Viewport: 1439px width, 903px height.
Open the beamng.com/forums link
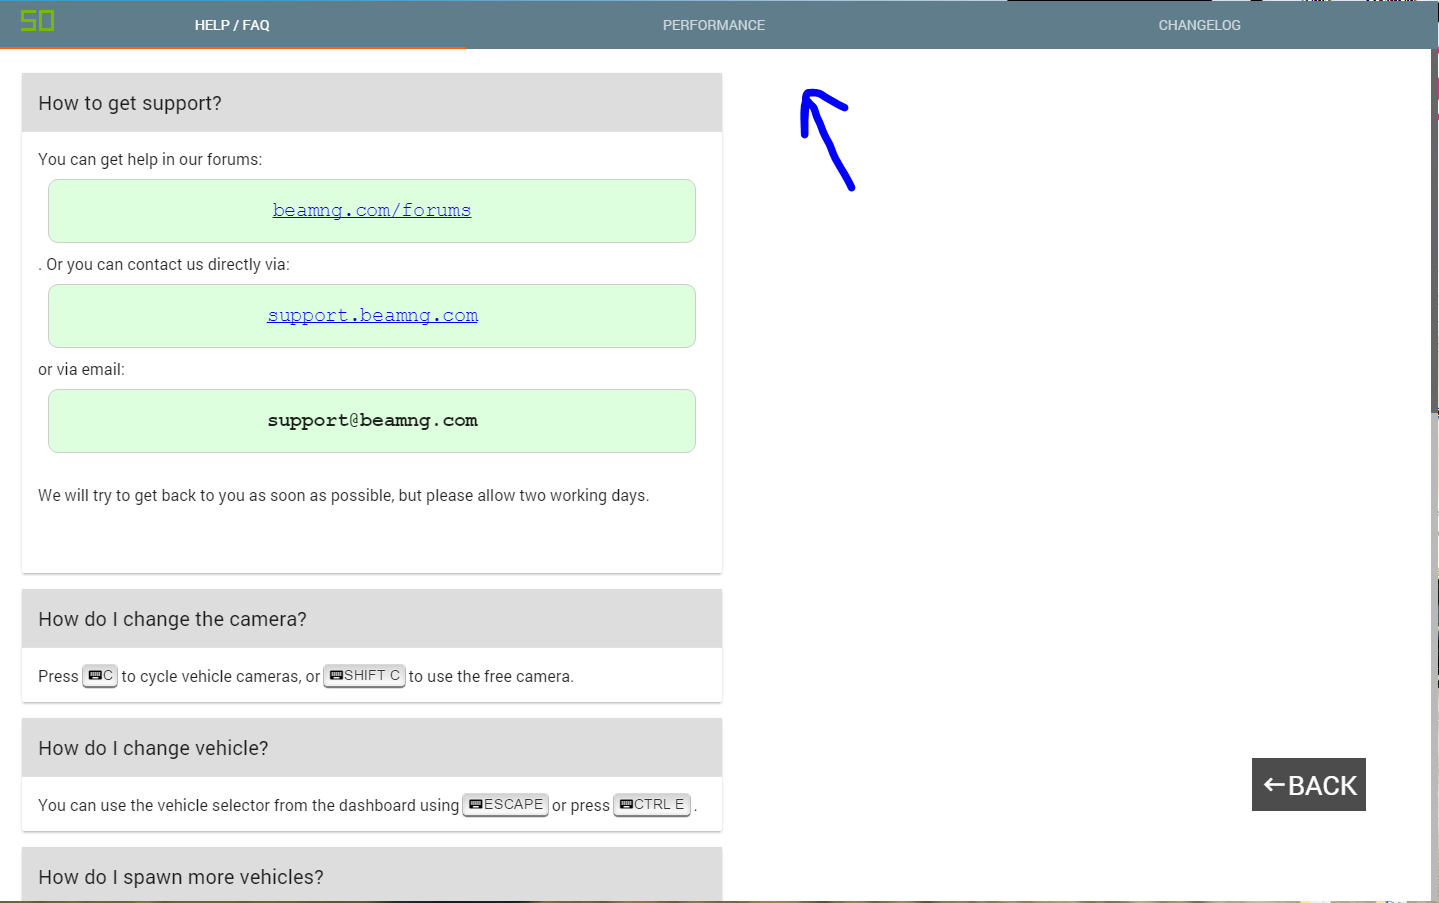[x=372, y=210]
